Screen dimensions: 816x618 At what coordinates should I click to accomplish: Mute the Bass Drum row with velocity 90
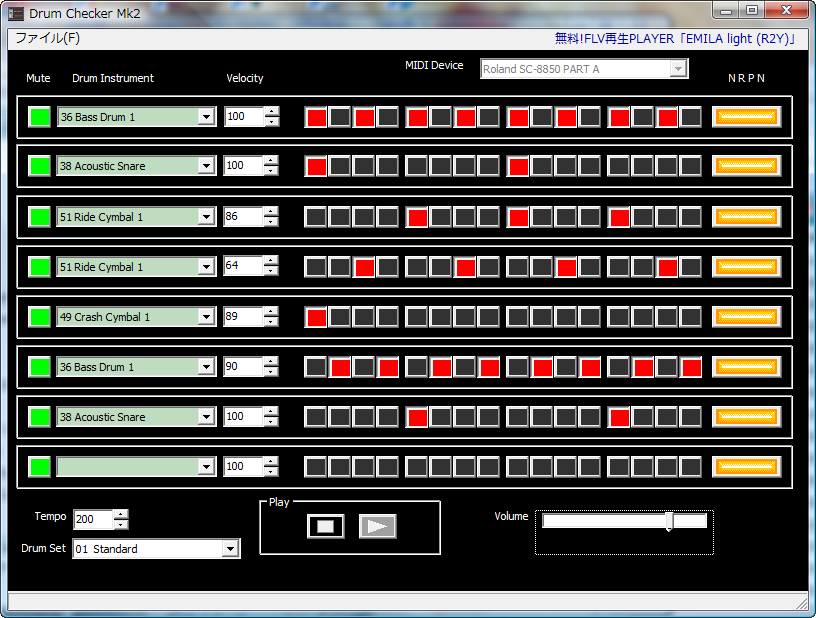[40, 367]
